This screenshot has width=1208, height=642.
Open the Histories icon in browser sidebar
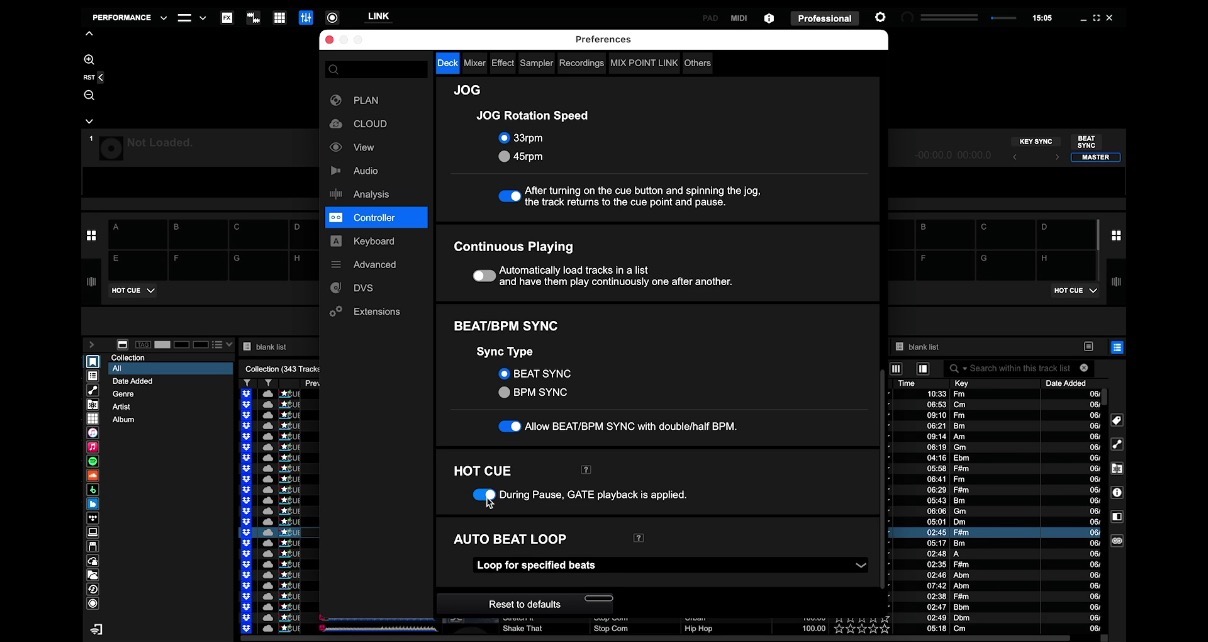(x=92, y=590)
